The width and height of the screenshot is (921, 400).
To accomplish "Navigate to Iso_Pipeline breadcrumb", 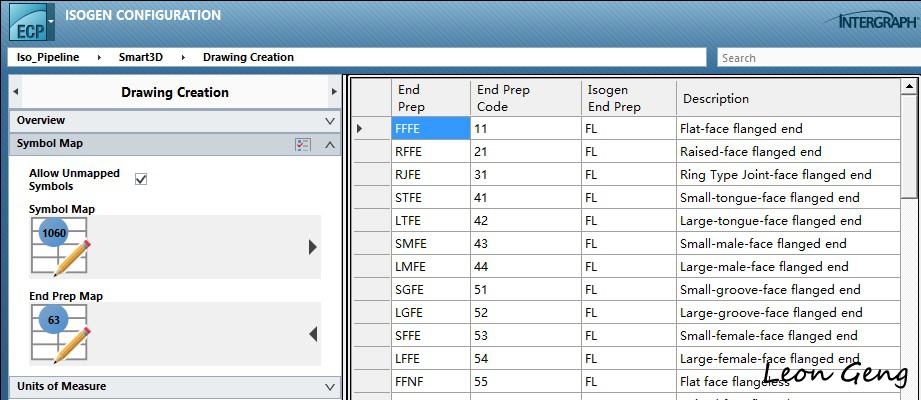I will pyautogui.click(x=48, y=57).
